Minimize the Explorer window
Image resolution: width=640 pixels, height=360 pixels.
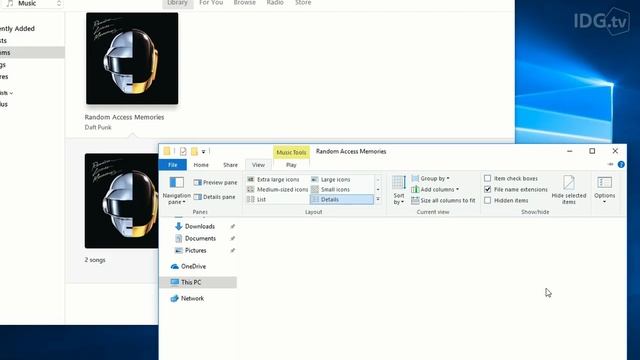(569, 151)
